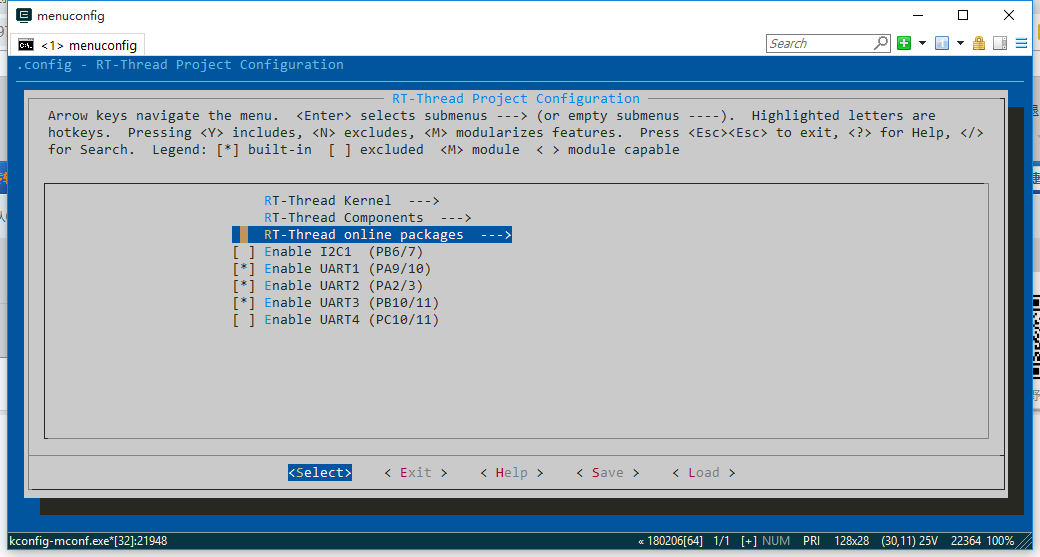Click the 1/1 console count status entry
1040x557 pixels.
coord(721,540)
